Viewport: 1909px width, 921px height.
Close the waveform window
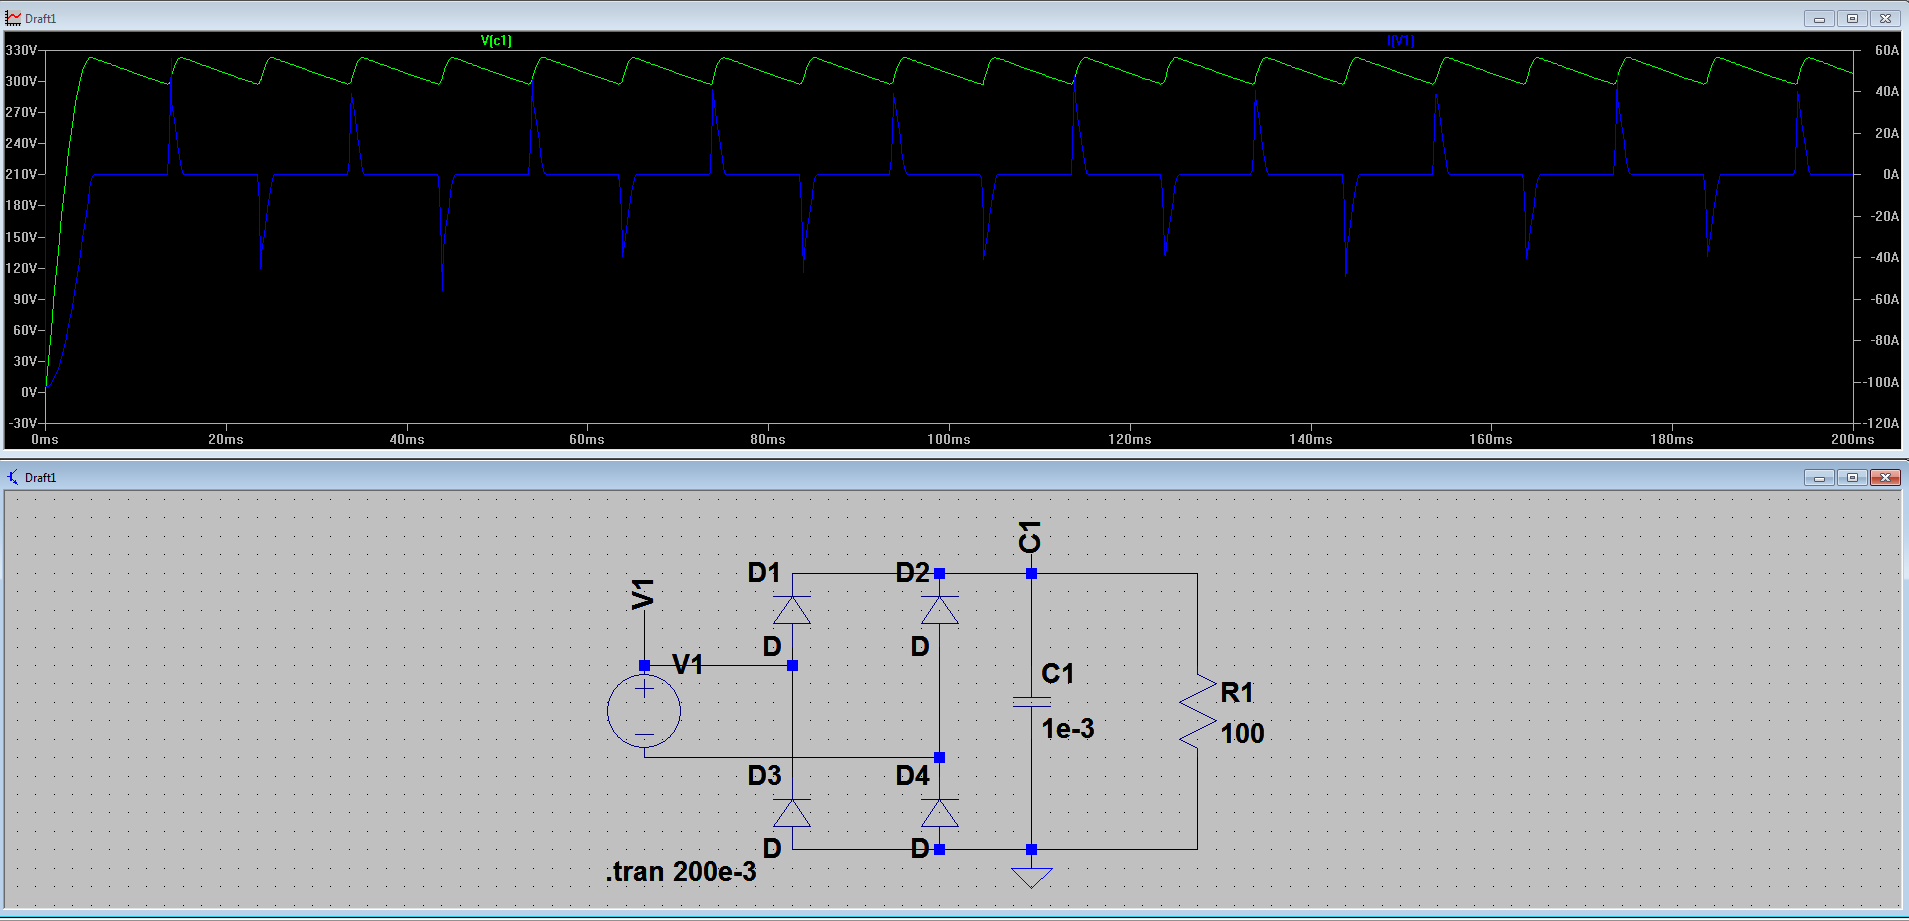pyautogui.click(x=1885, y=18)
